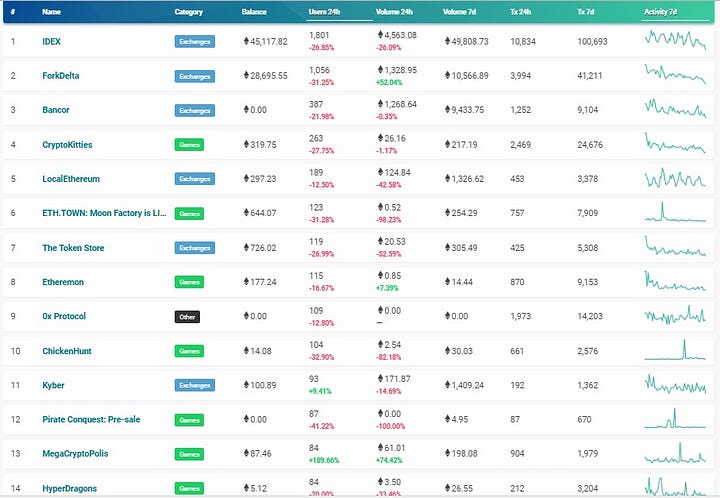Sort by Activity 7d column header
Screen dimensions: 720x498
(660, 12)
